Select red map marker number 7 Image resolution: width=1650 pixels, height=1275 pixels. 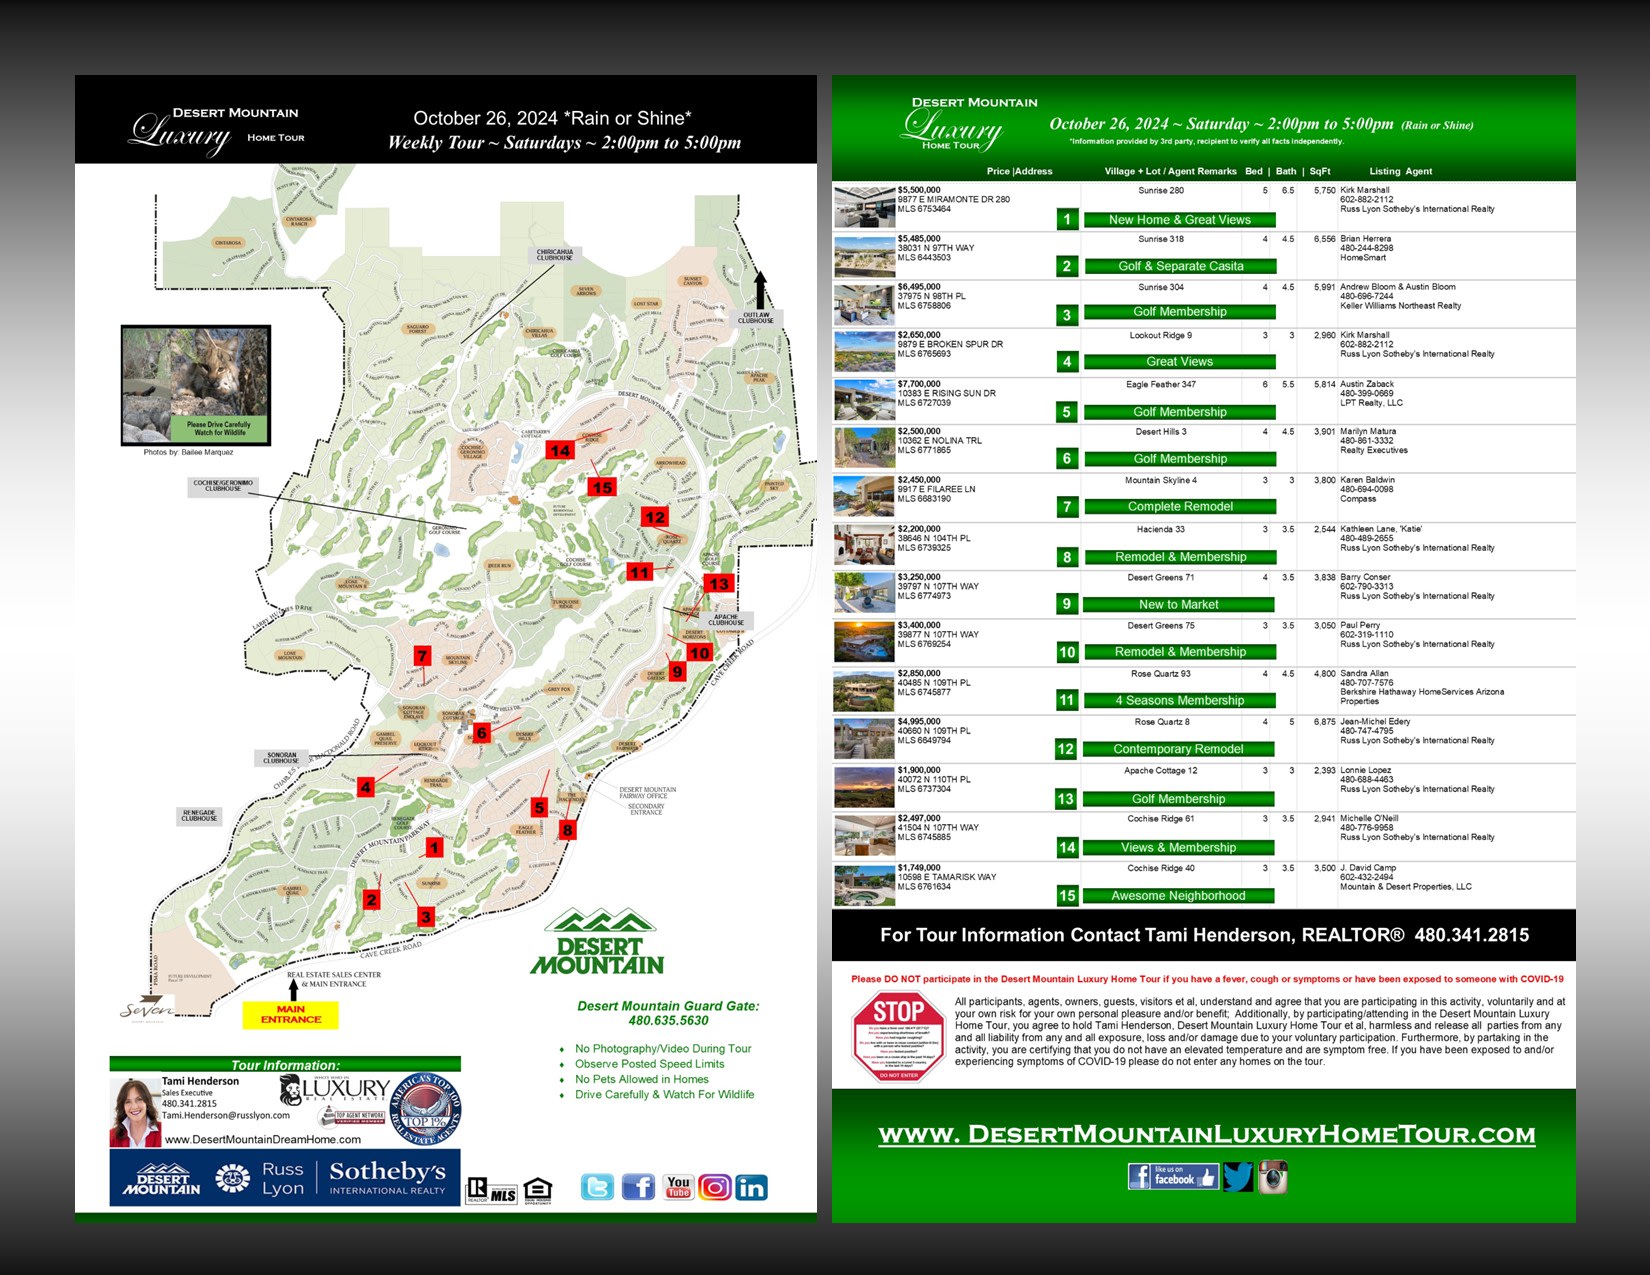point(422,656)
